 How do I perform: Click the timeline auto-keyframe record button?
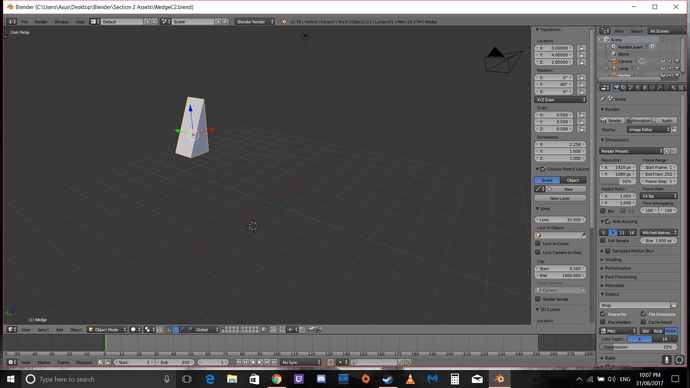pyautogui.click(x=330, y=362)
